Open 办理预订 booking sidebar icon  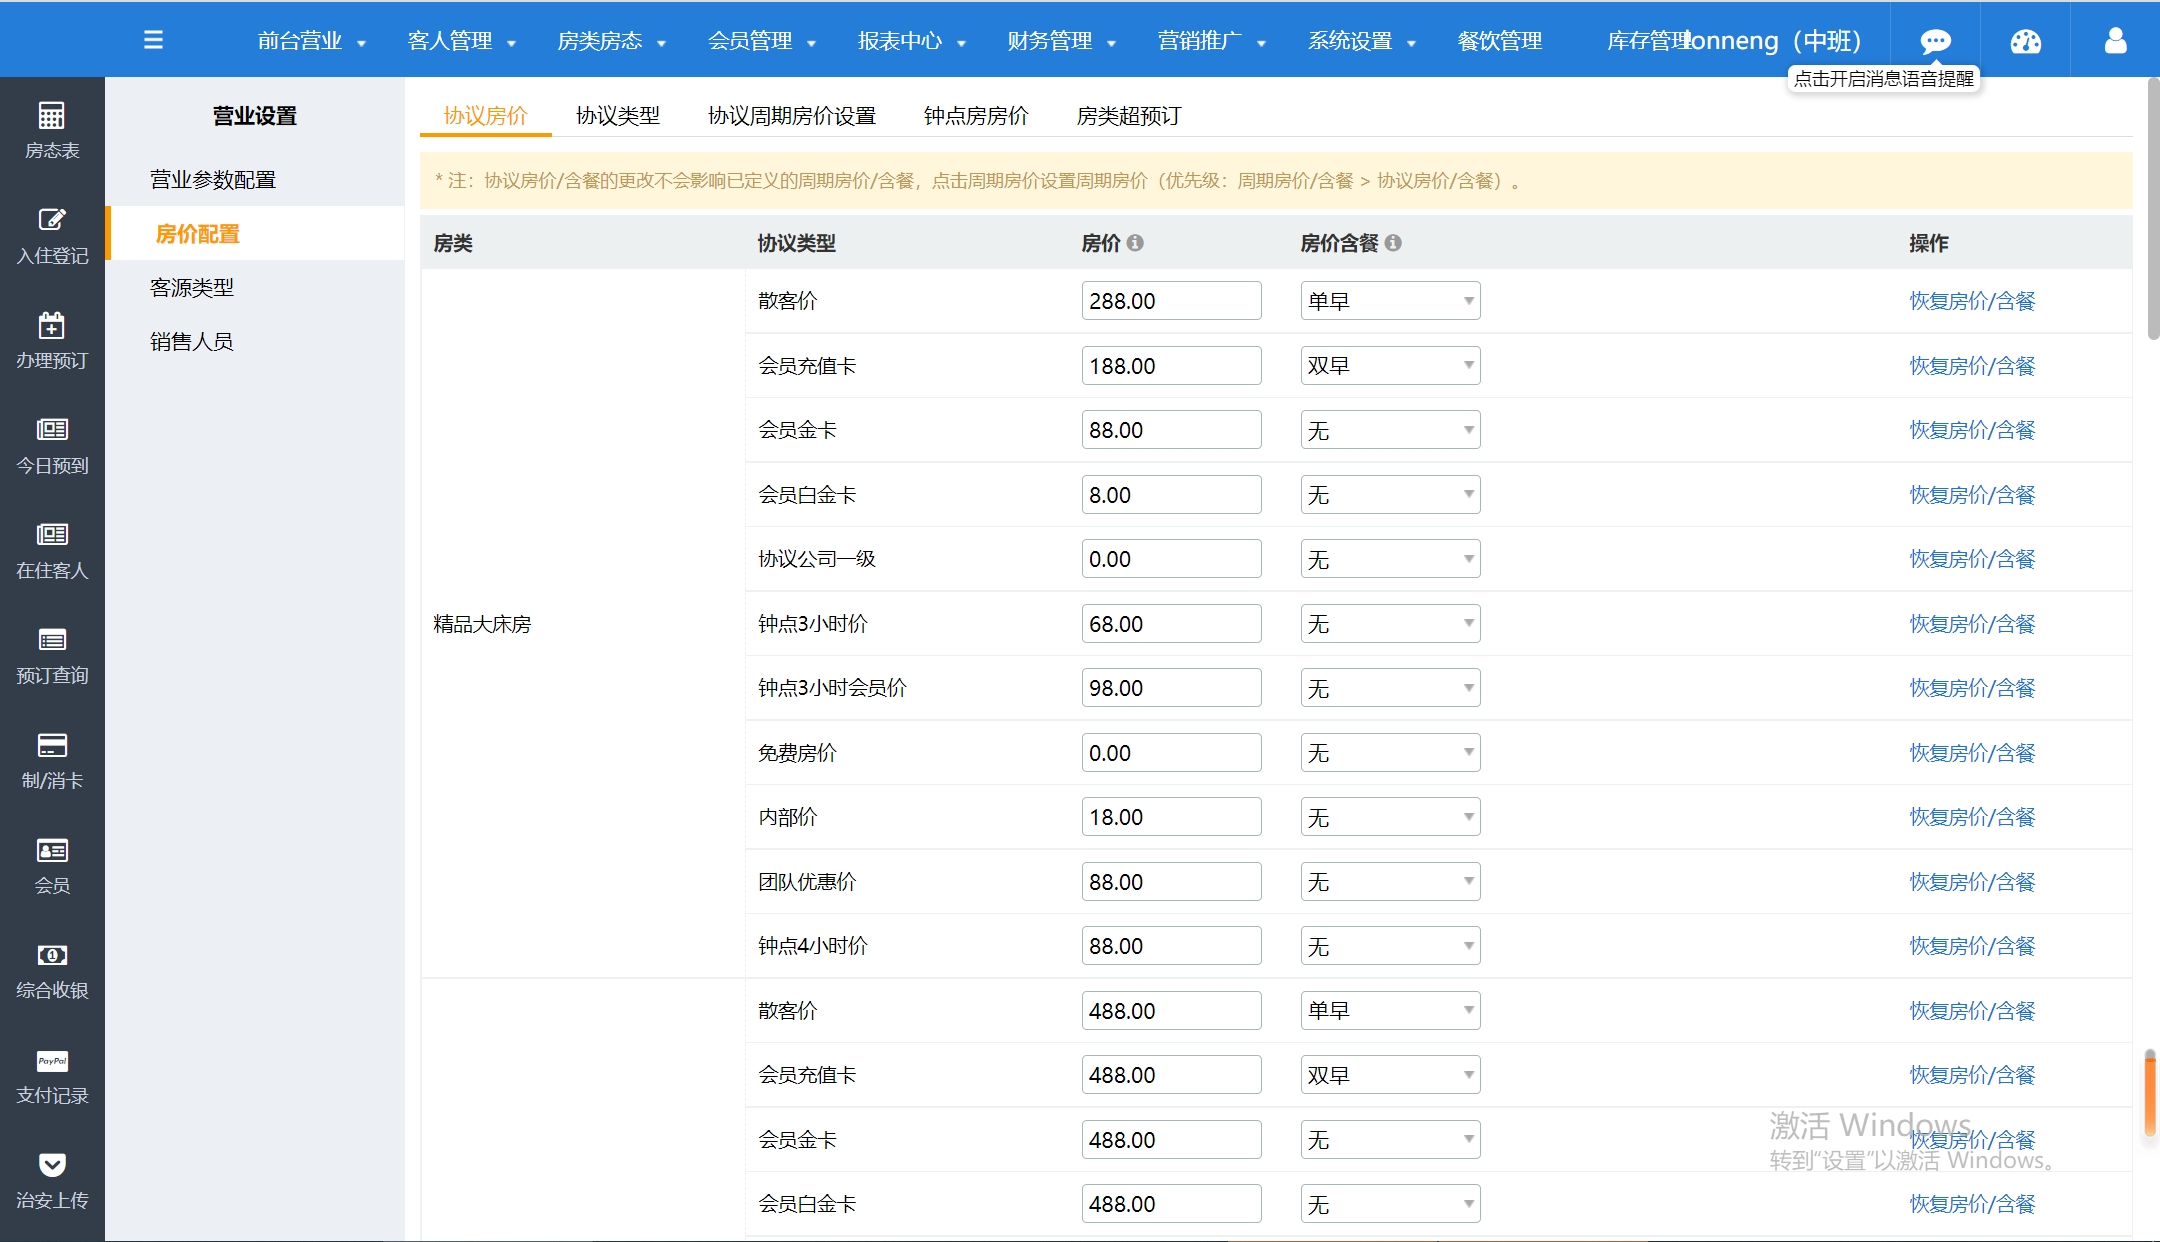[x=52, y=341]
